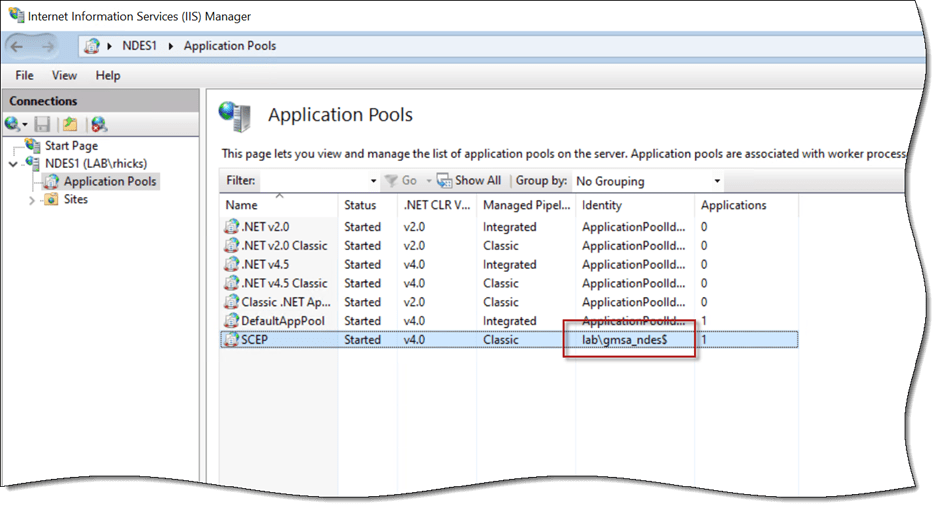Select the DefaultAppPool name
This screenshot has height=508, width=937.
[283, 321]
